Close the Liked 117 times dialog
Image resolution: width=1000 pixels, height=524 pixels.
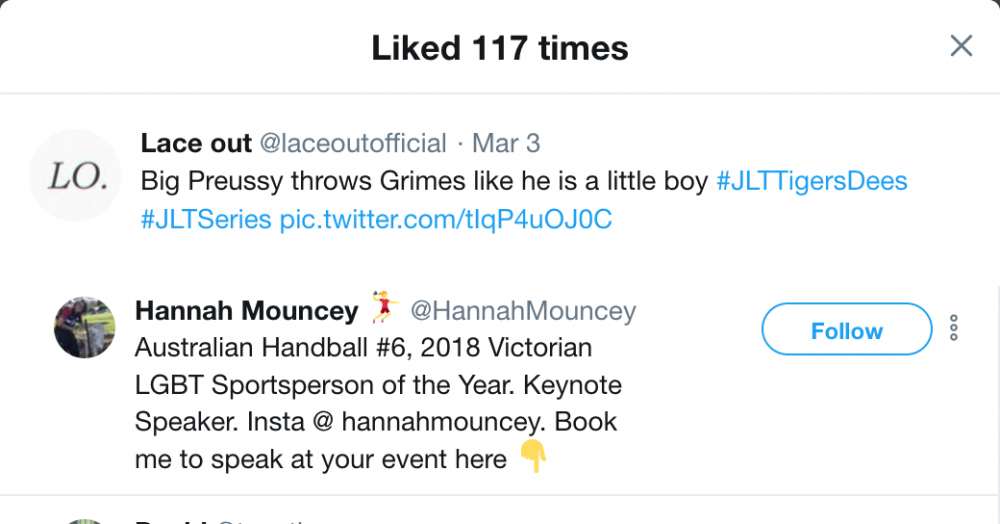(961, 46)
